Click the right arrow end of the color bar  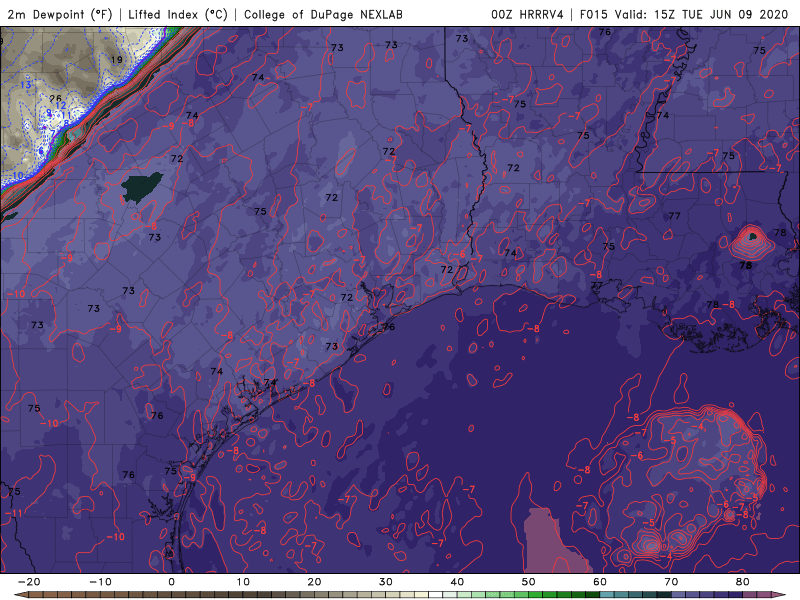click(780, 595)
